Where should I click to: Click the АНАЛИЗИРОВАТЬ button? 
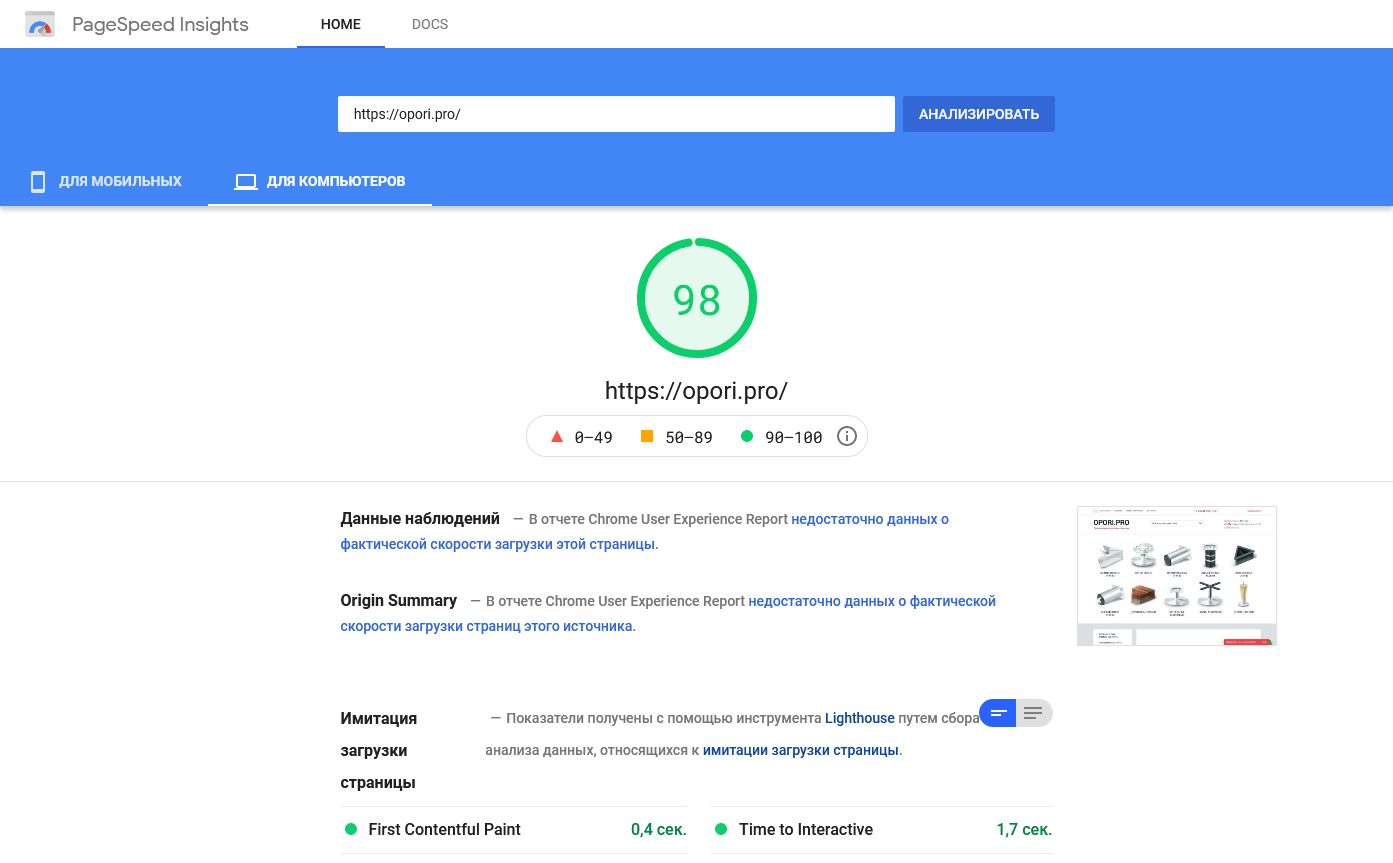tap(979, 114)
